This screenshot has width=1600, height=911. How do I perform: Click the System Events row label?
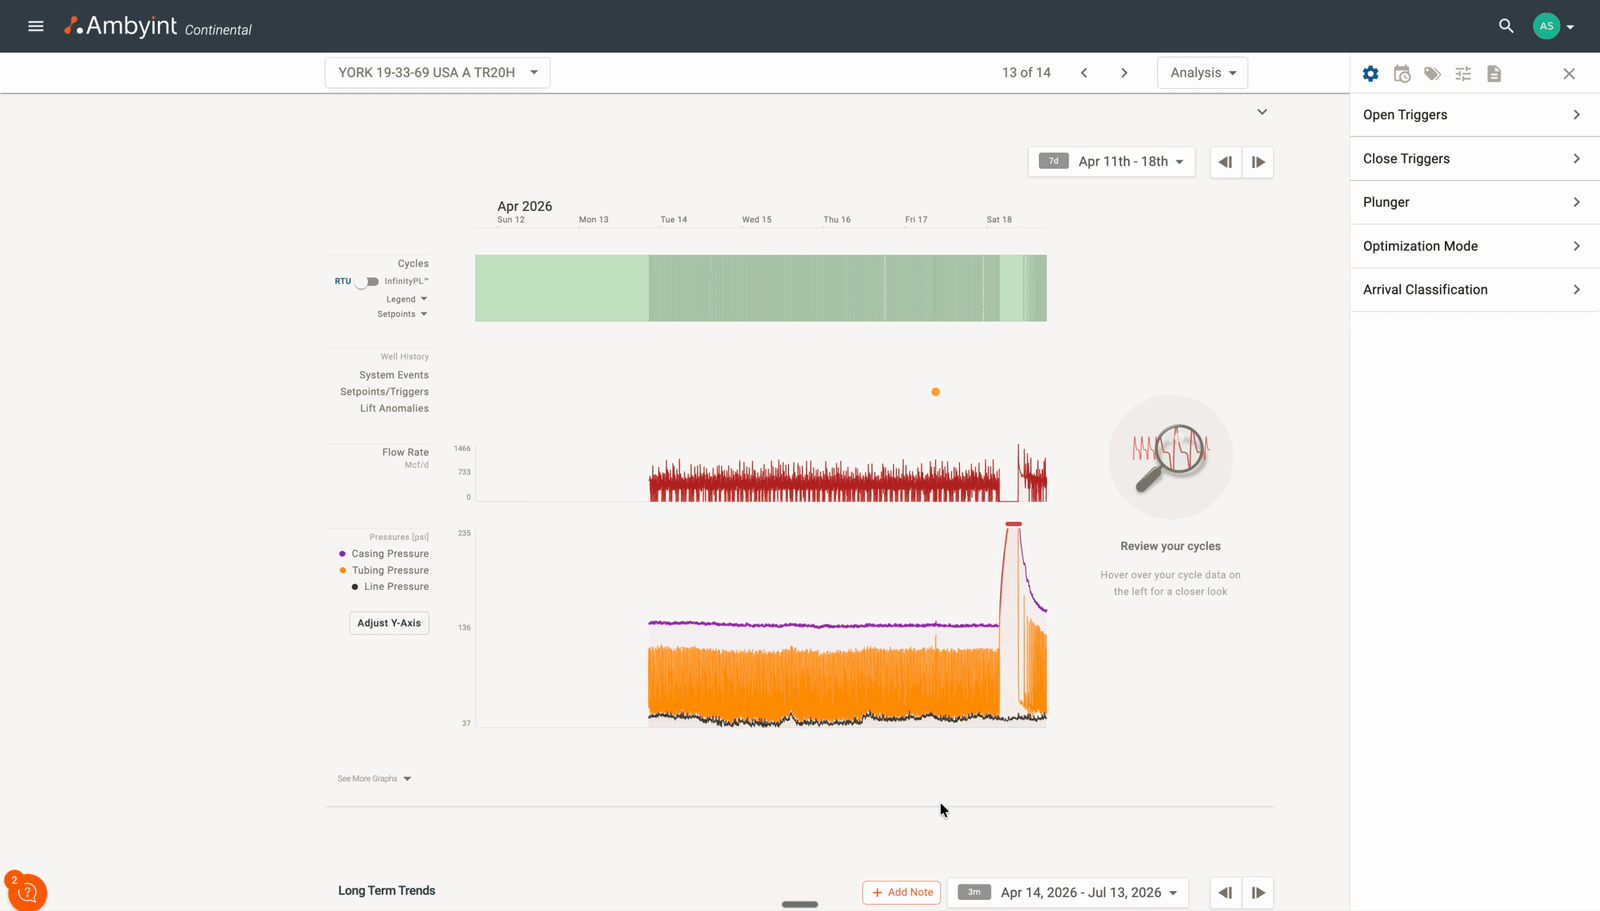[x=394, y=375]
